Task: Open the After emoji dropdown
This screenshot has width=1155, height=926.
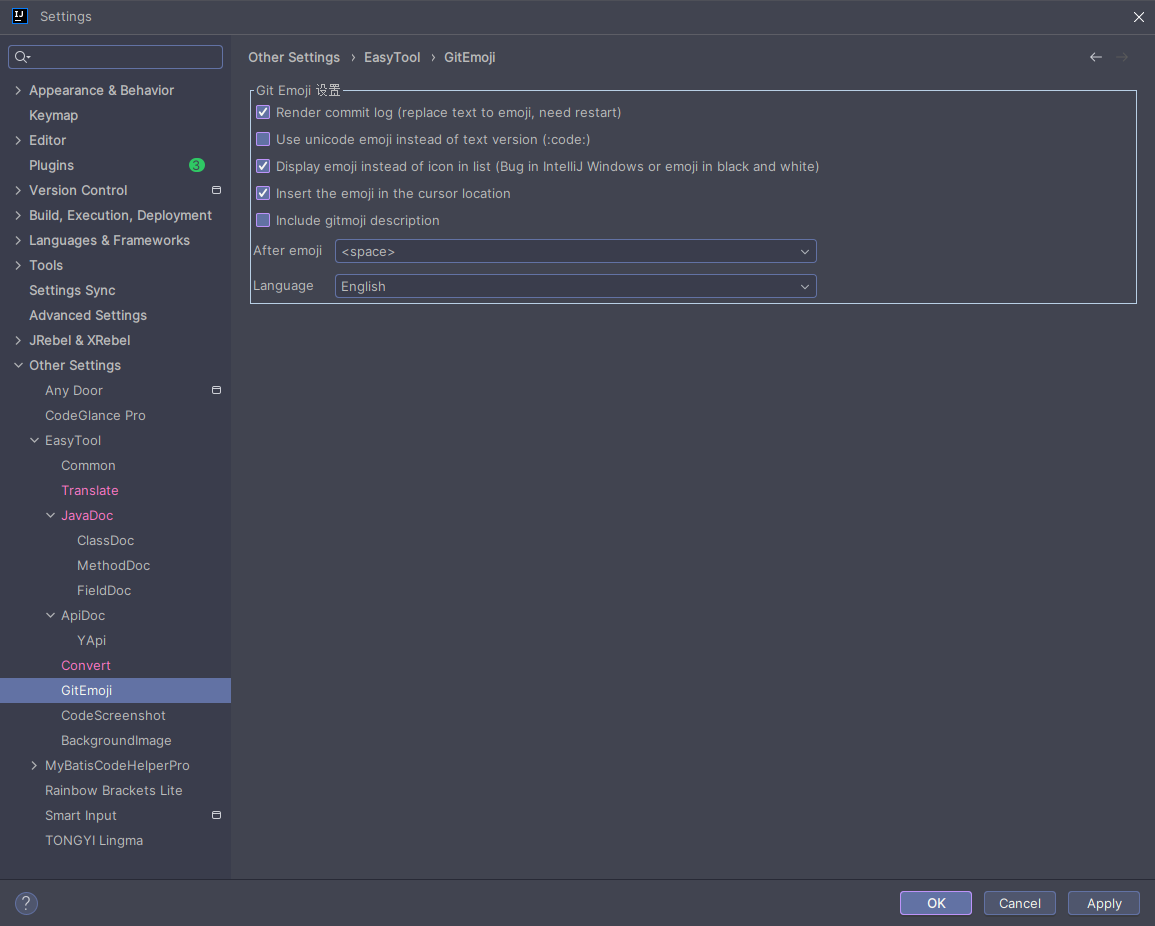Action: (x=575, y=251)
